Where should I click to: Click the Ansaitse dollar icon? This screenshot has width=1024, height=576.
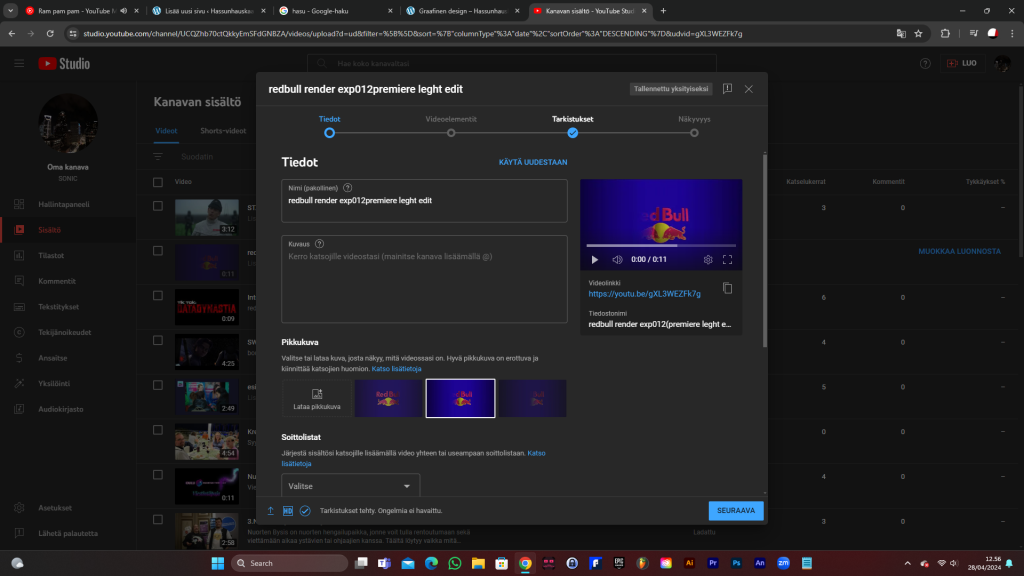19,358
